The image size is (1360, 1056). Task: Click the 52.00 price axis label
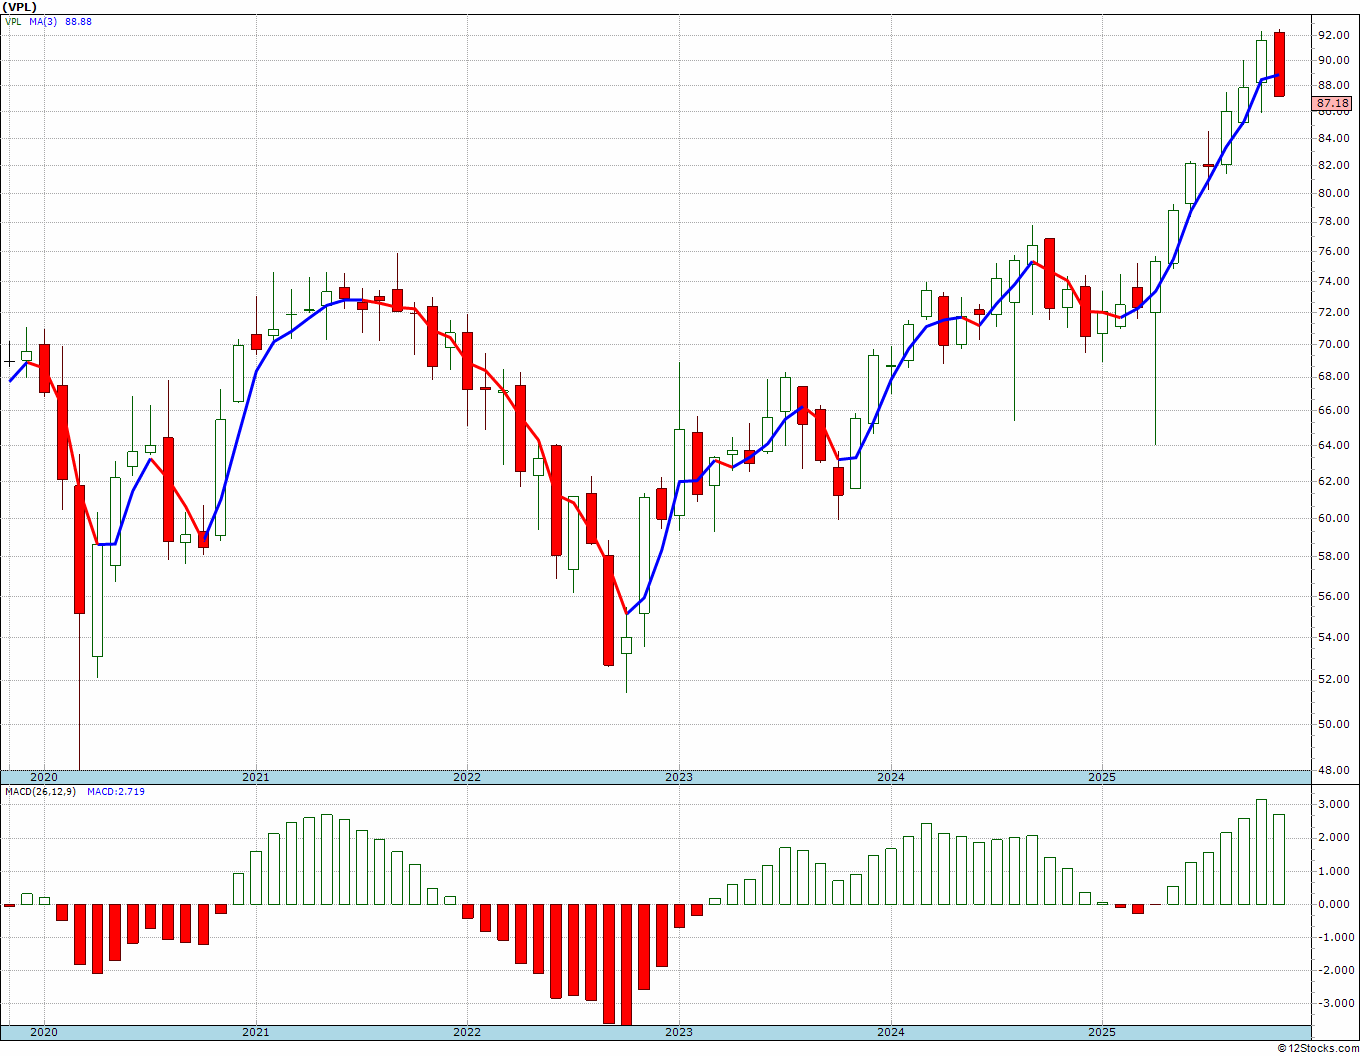pyautogui.click(x=1333, y=679)
